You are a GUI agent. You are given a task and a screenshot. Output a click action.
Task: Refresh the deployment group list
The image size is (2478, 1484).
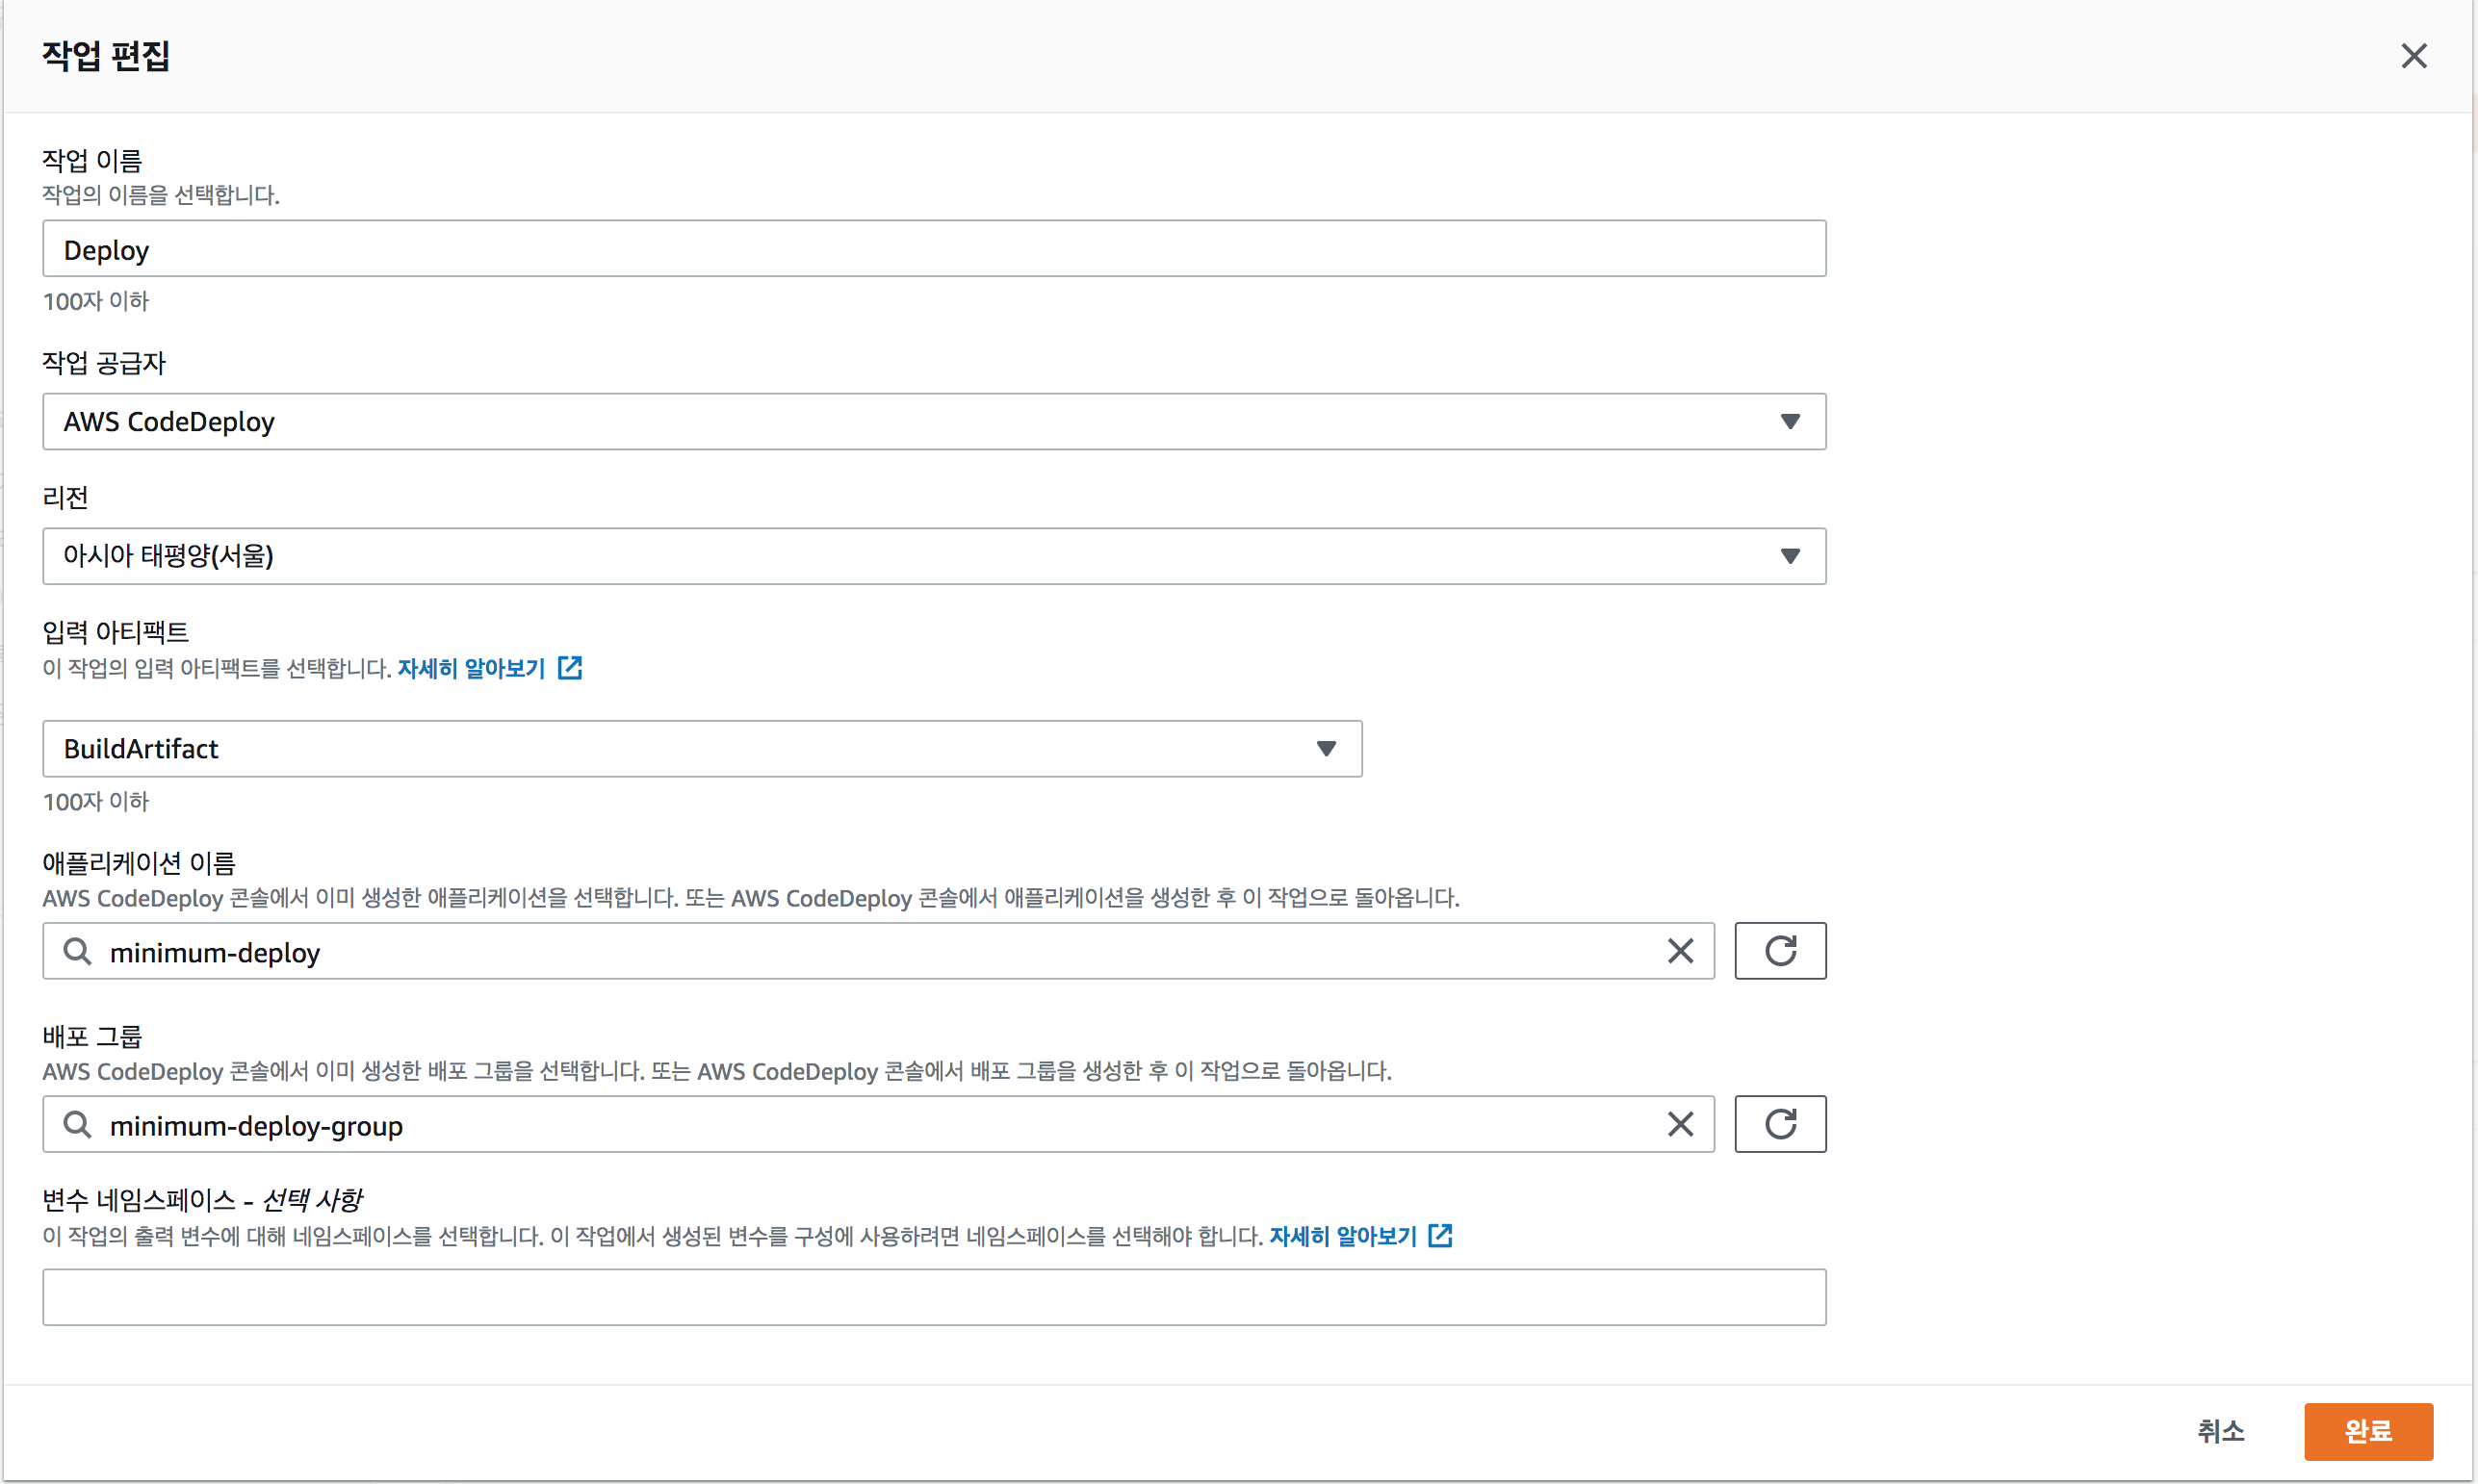coord(1779,1124)
